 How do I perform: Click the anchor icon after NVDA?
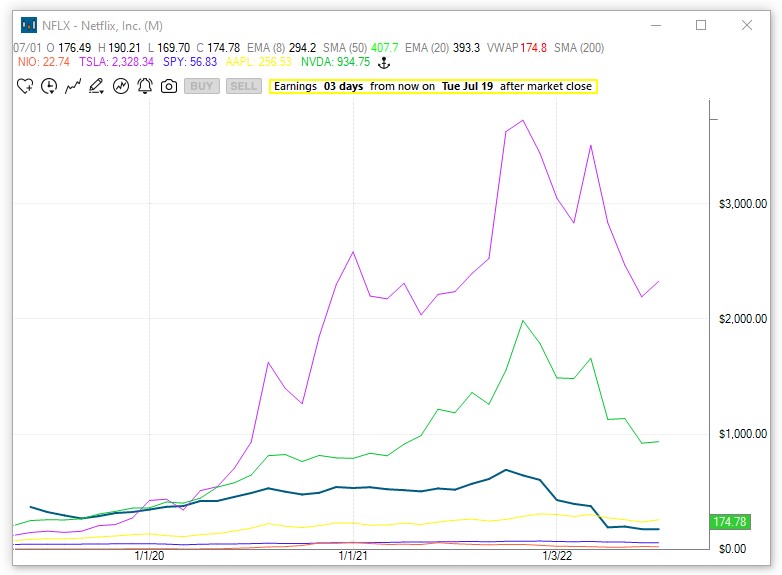click(x=382, y=62)
